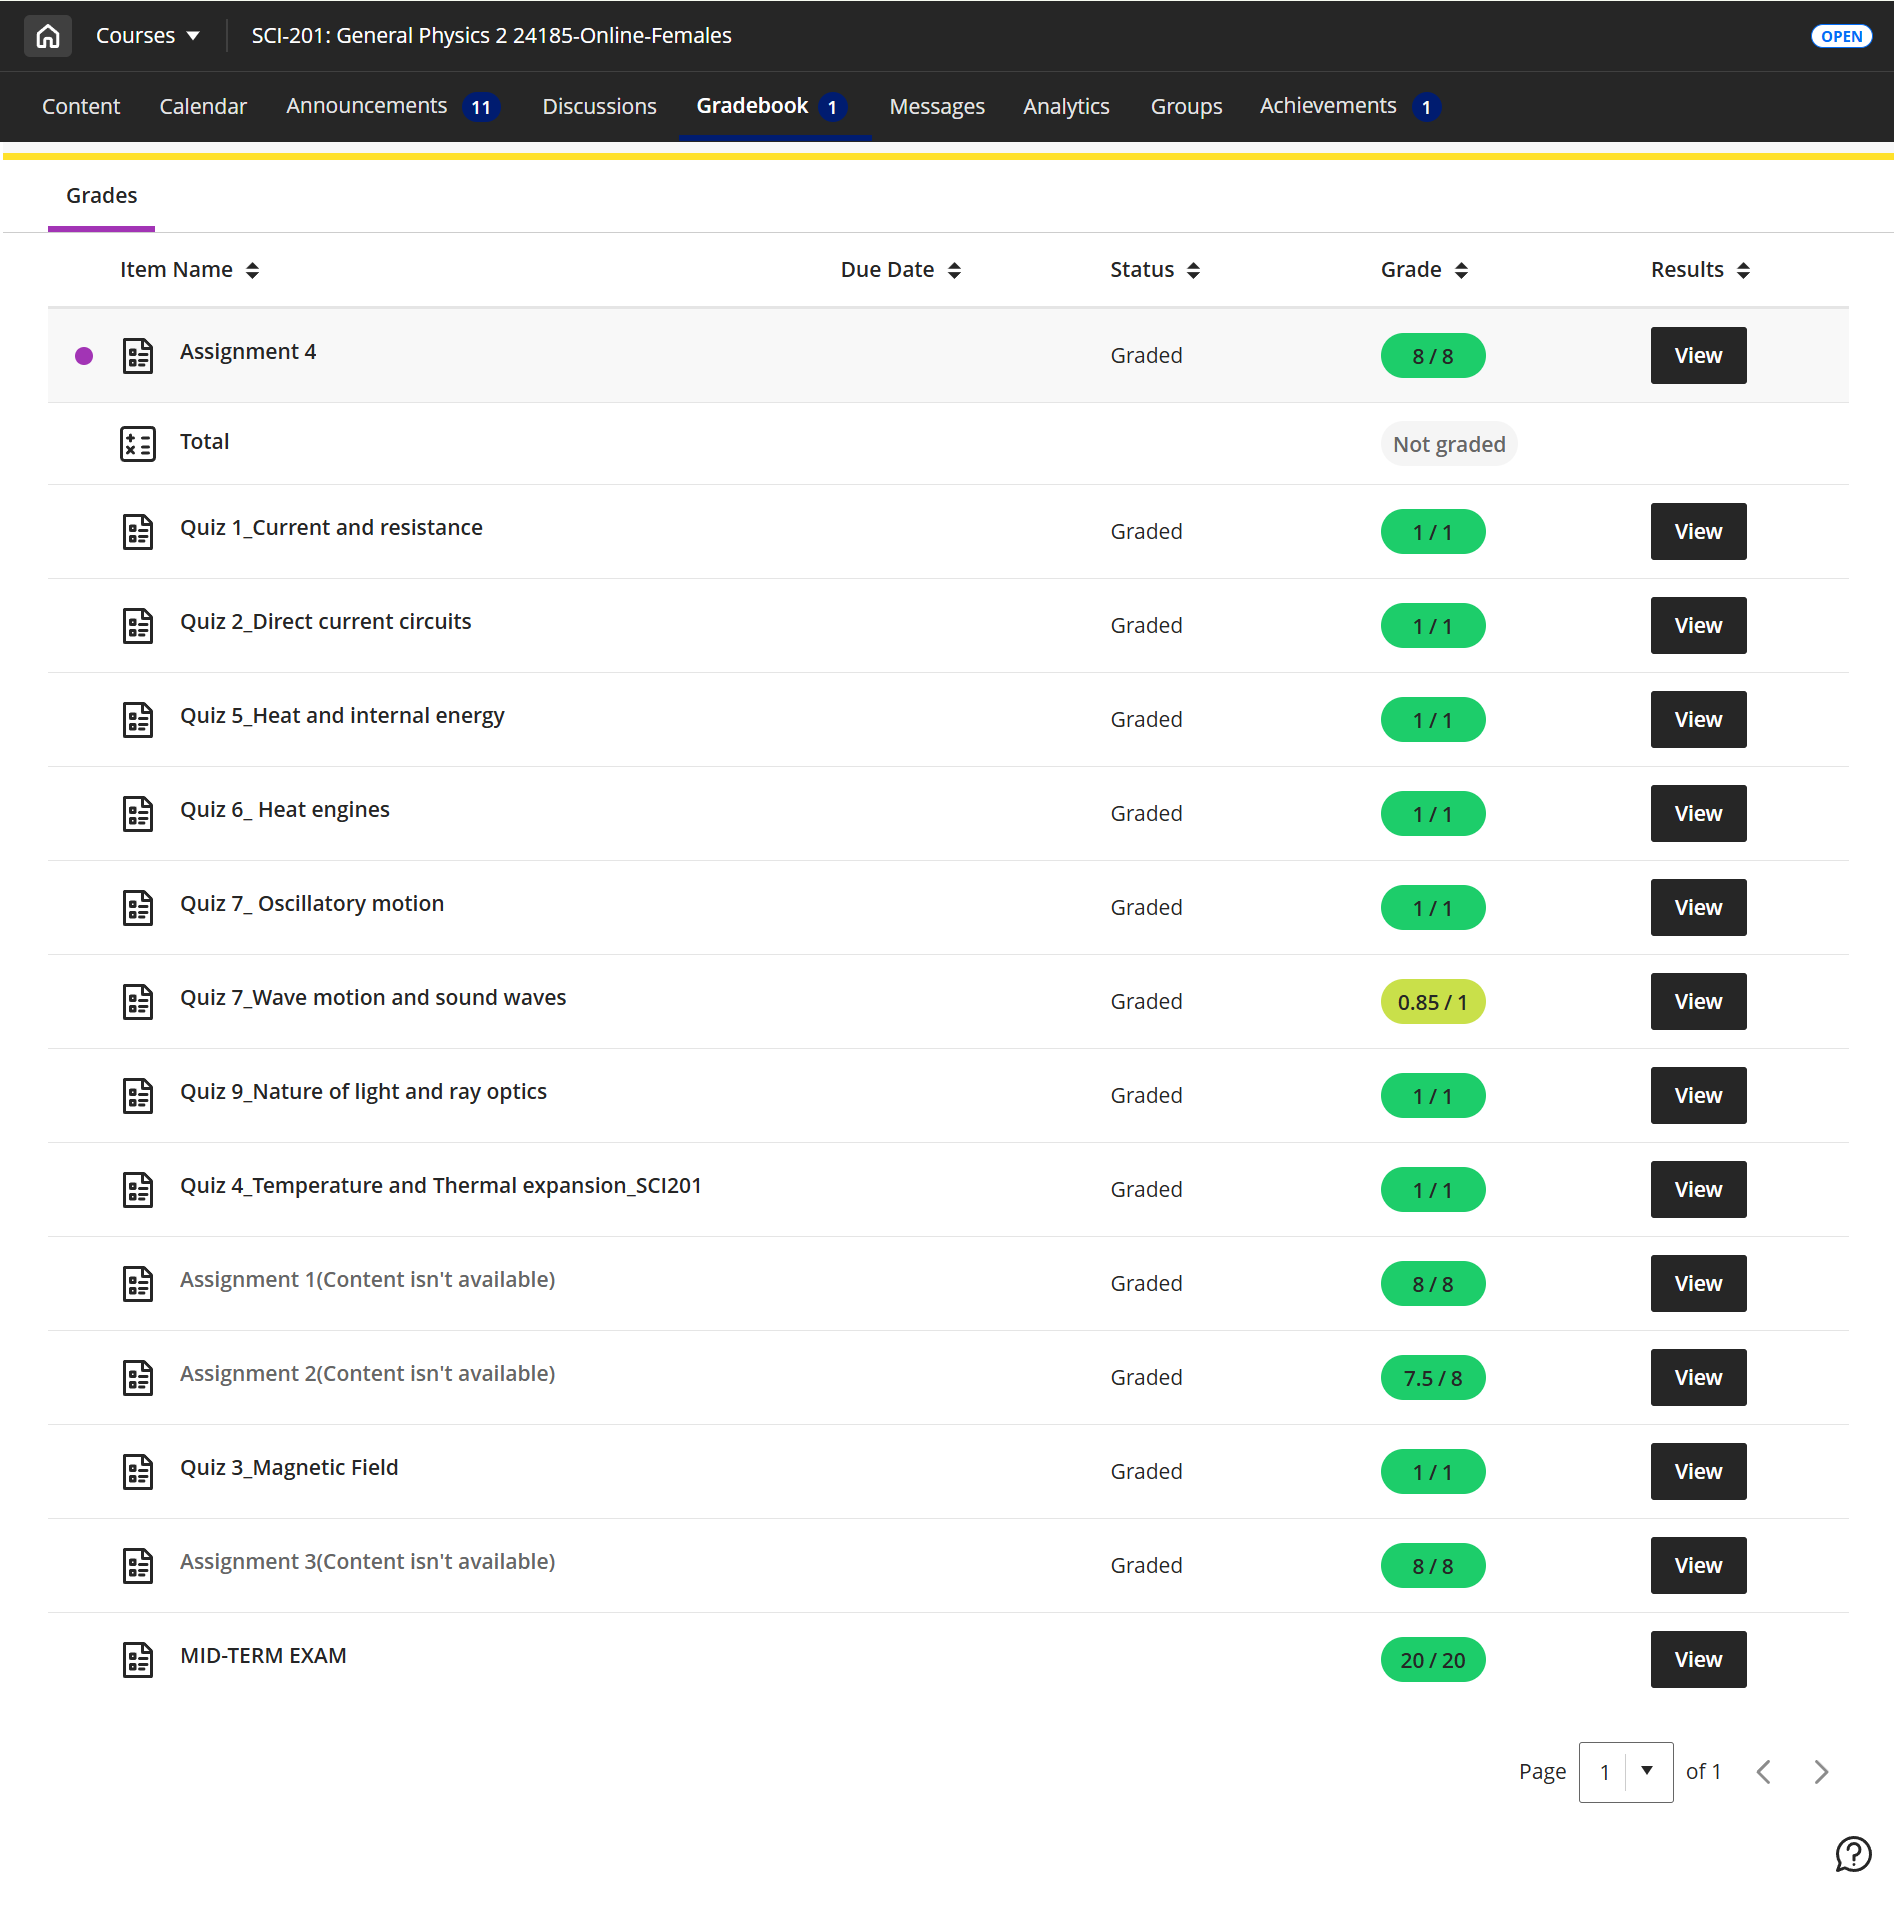Sort by Item Name column
The height and width of the screenshot is (1906, 1894).
coord(189,270)
